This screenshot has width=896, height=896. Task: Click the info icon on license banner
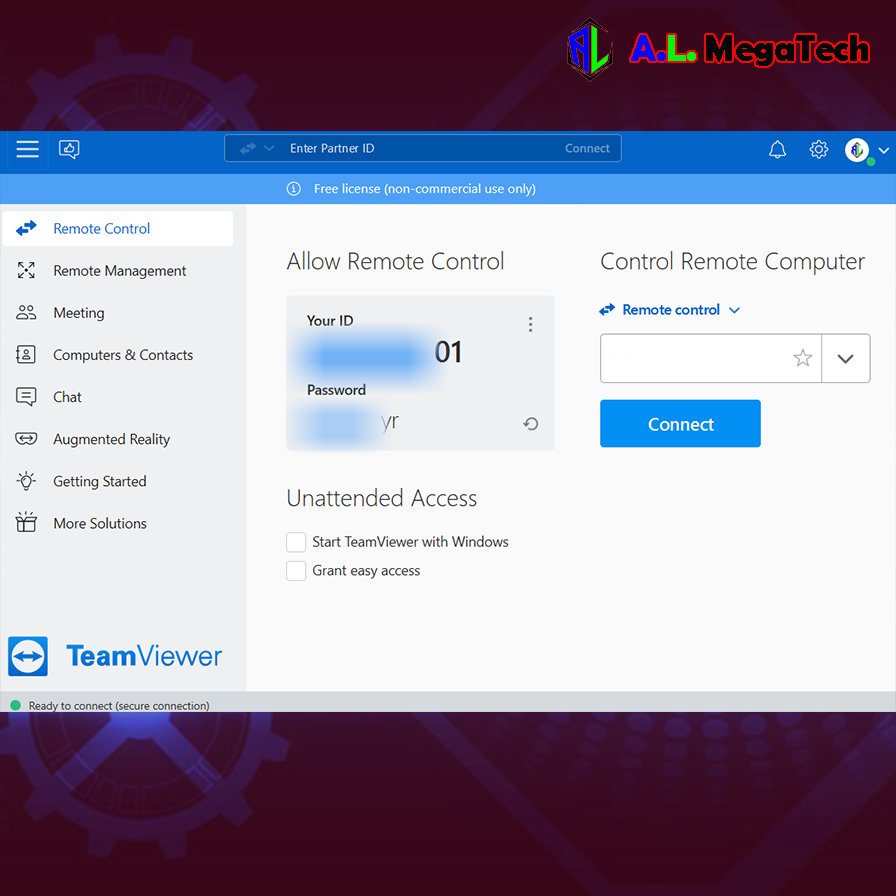(294, 188)
